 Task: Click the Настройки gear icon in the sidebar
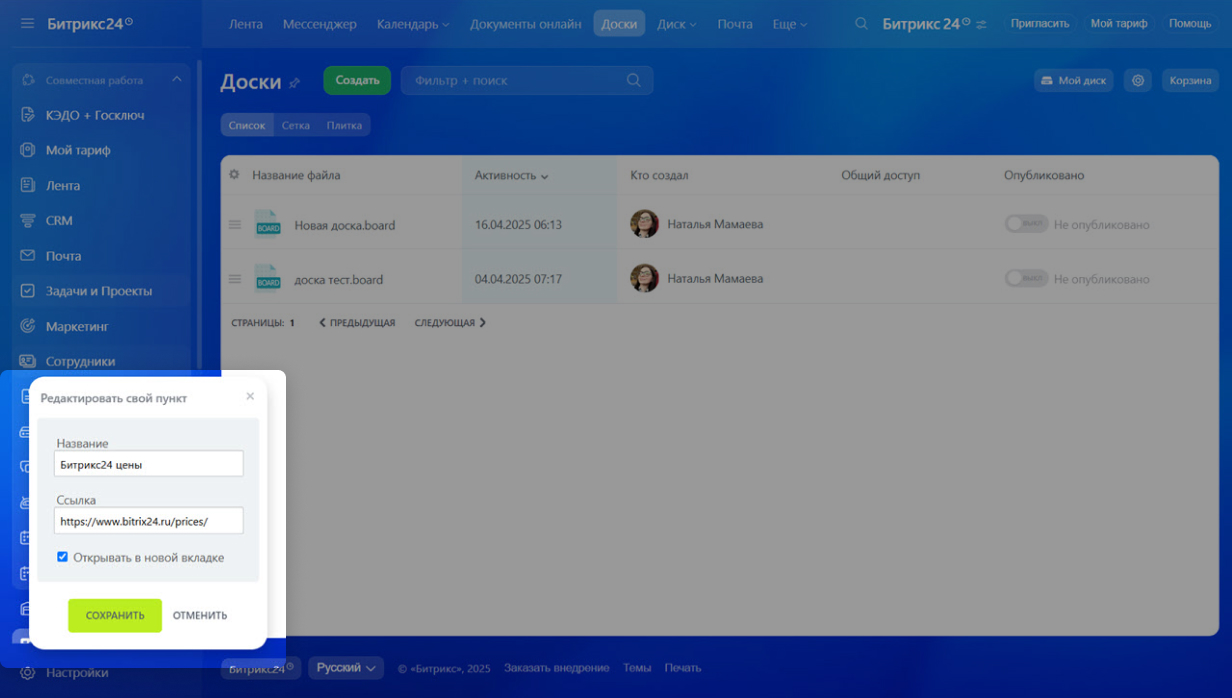28,673
